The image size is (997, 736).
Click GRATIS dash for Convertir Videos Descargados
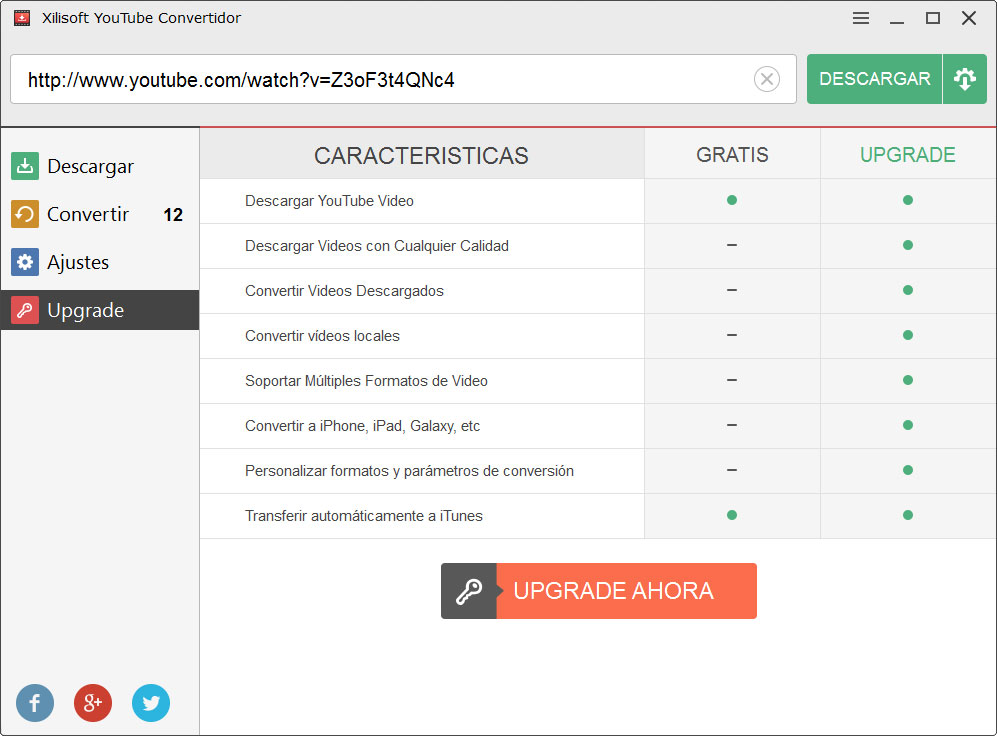pos(732,290)
